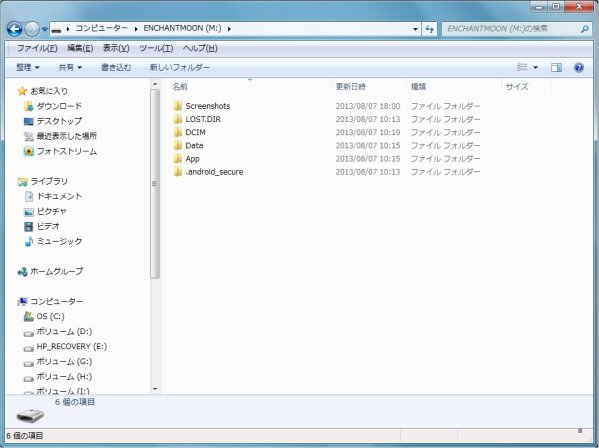Screen dimensions: 599x448
Task: Expand the arrow after コンピューター breadcrumb
Action: 136,29
